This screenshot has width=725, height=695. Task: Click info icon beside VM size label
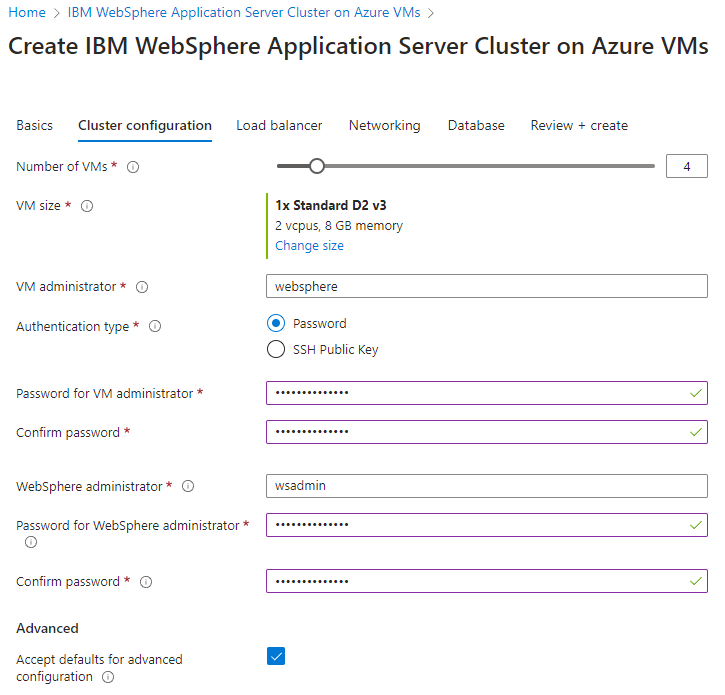point(87,206)
